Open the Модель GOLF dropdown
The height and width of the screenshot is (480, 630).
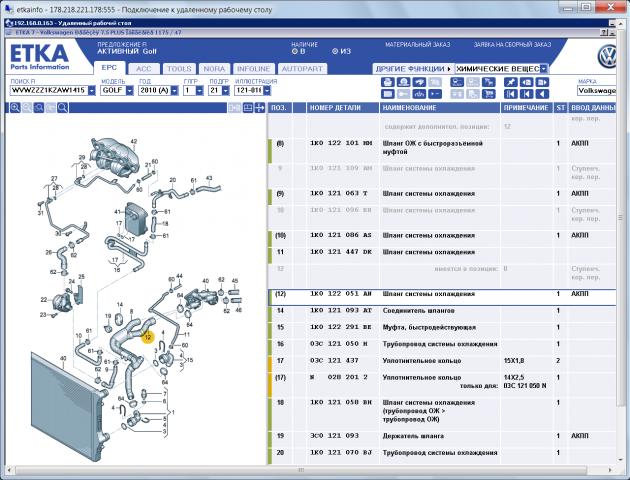[129, 90]
